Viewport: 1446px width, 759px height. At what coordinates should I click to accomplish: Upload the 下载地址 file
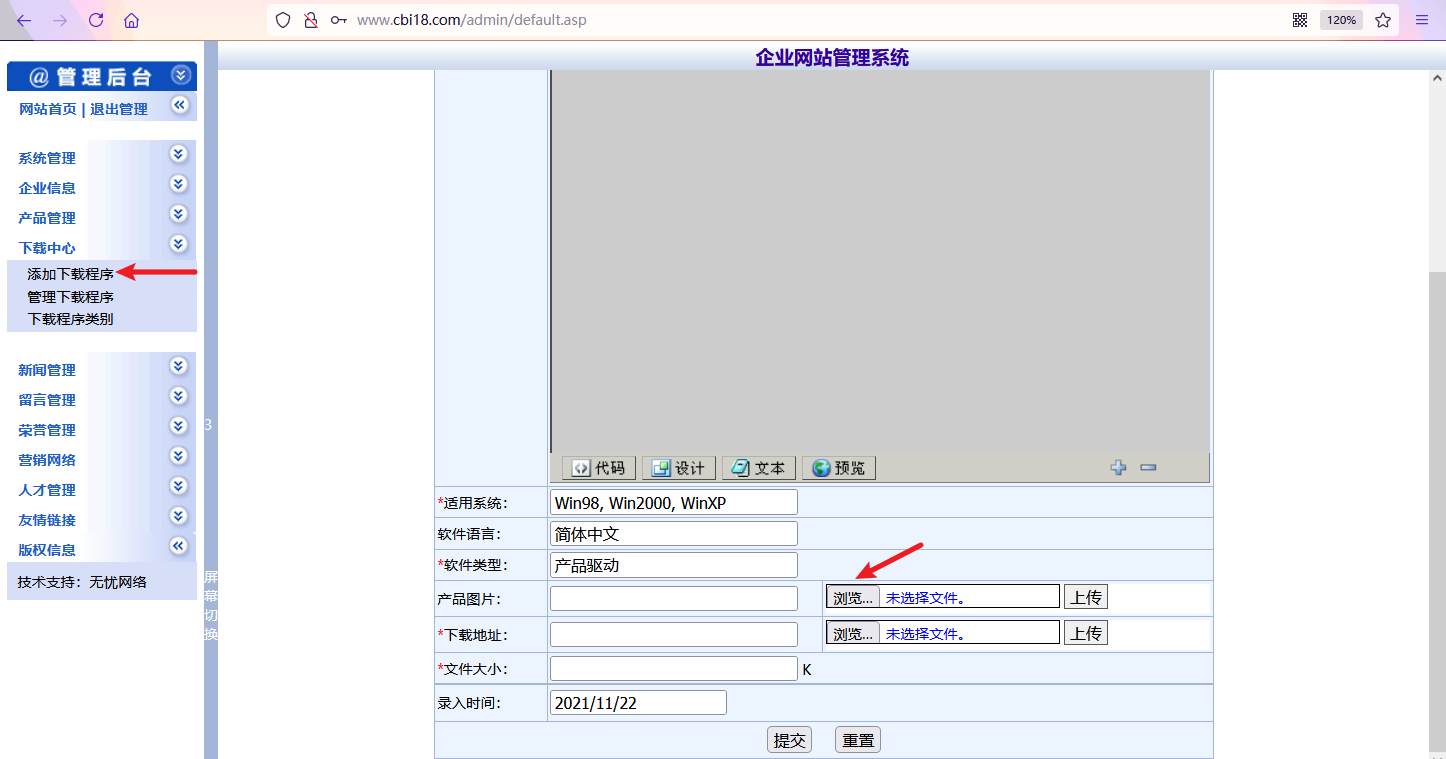point(1086,633)
